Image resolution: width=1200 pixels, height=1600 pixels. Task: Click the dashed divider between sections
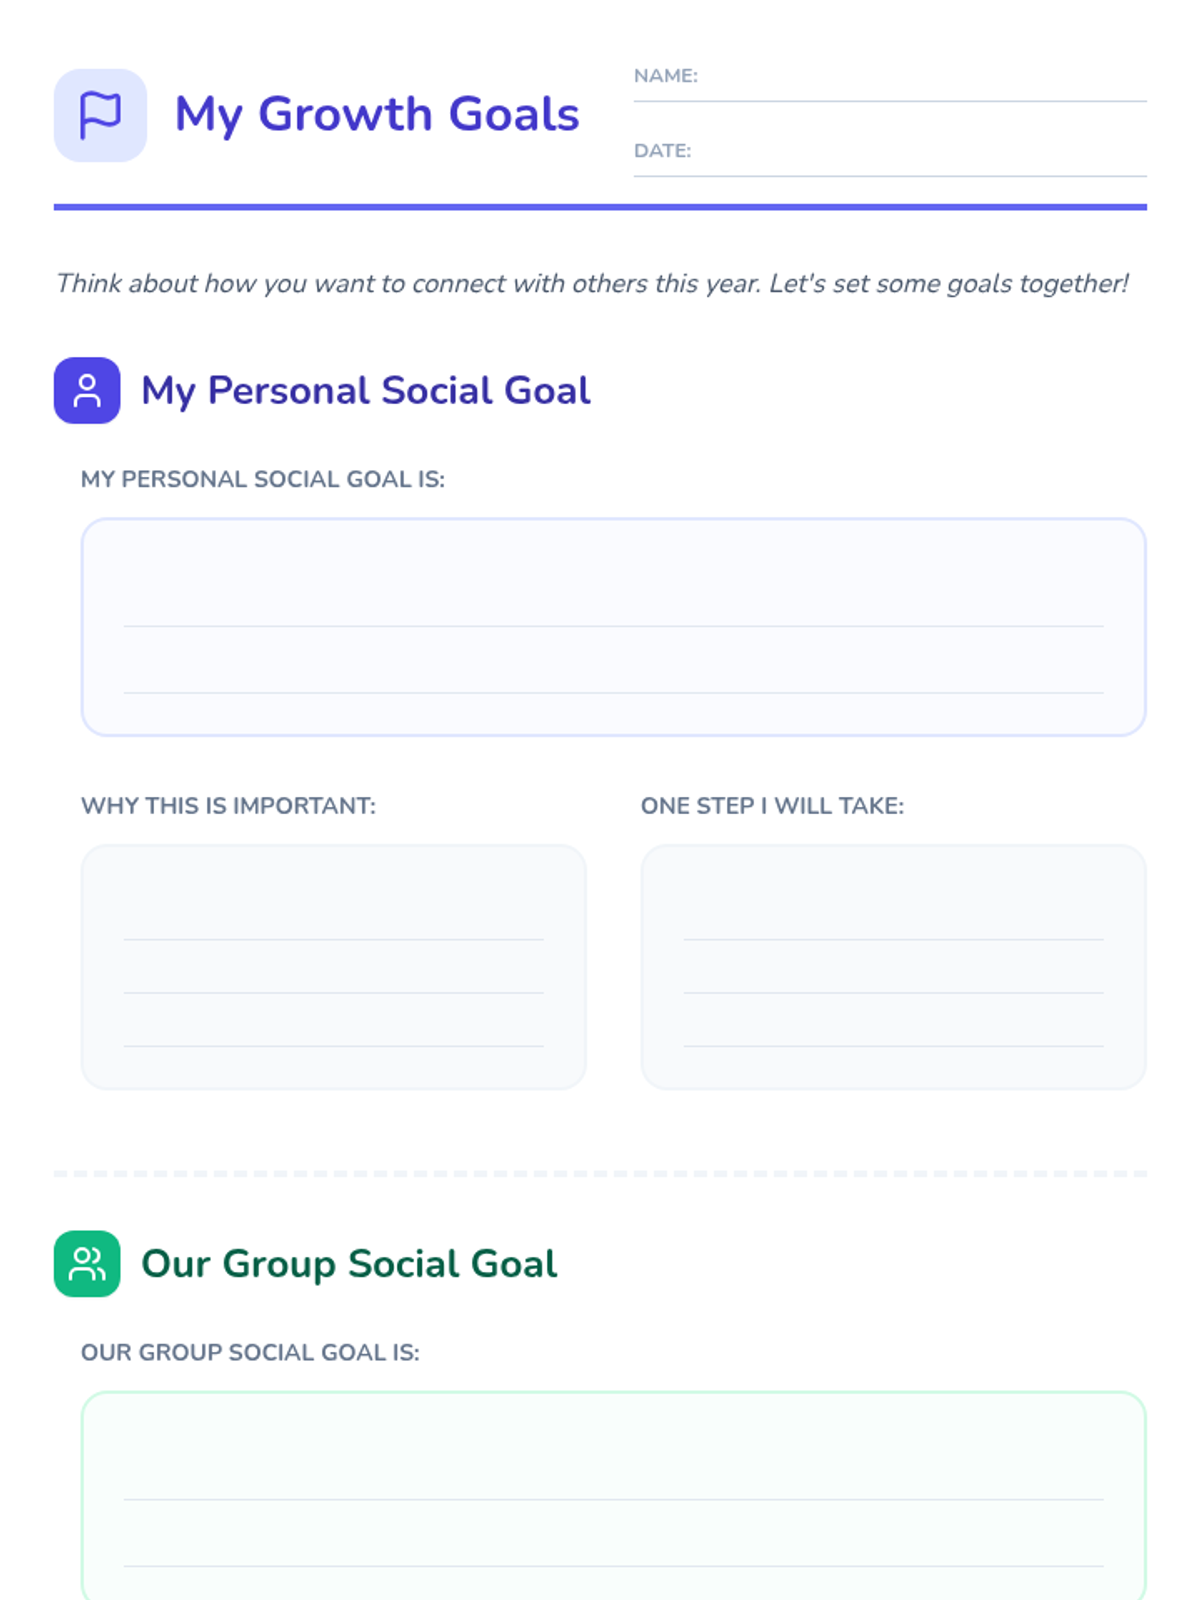[x=600, y=1173]
